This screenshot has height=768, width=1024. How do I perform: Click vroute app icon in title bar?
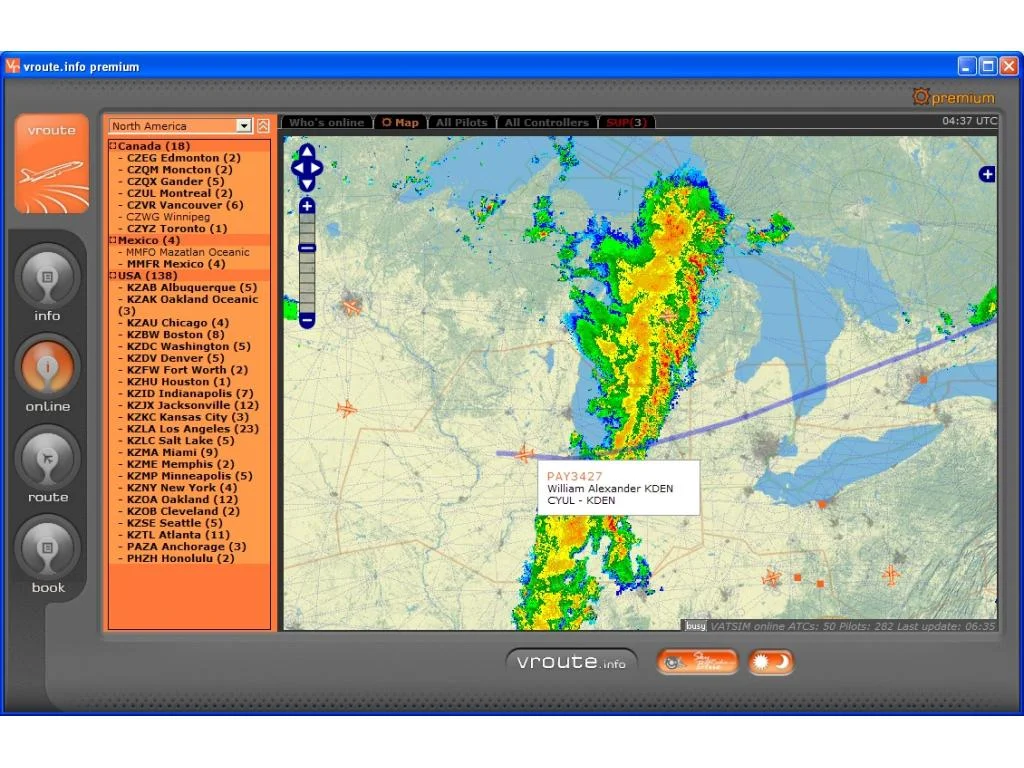point(12,66)
